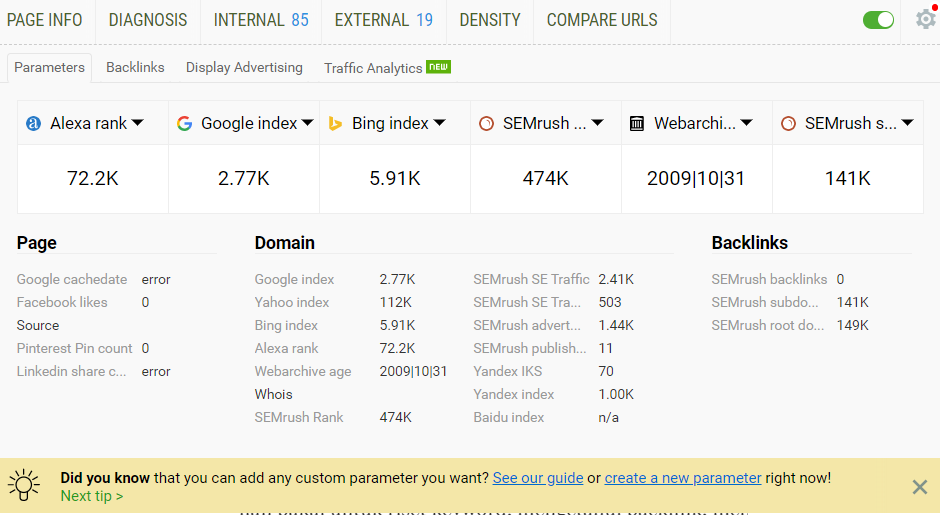This screenshot has width=940, height=515.
Task: Open the EXTERNAL 19 tab
Action: (x=384, y=20)
